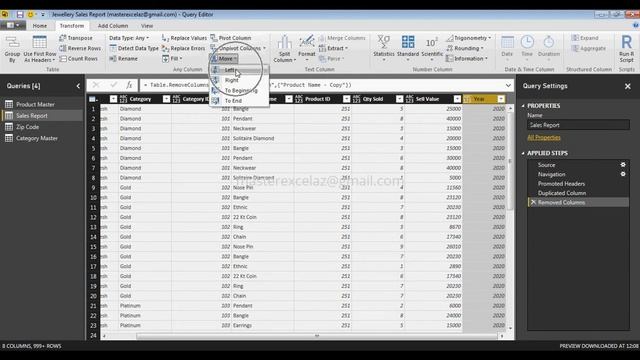The width and height of the screenshot is (640, 360).
Task: Click Detect Data Type
Action: pyautogui.click(x=134, y=48)
